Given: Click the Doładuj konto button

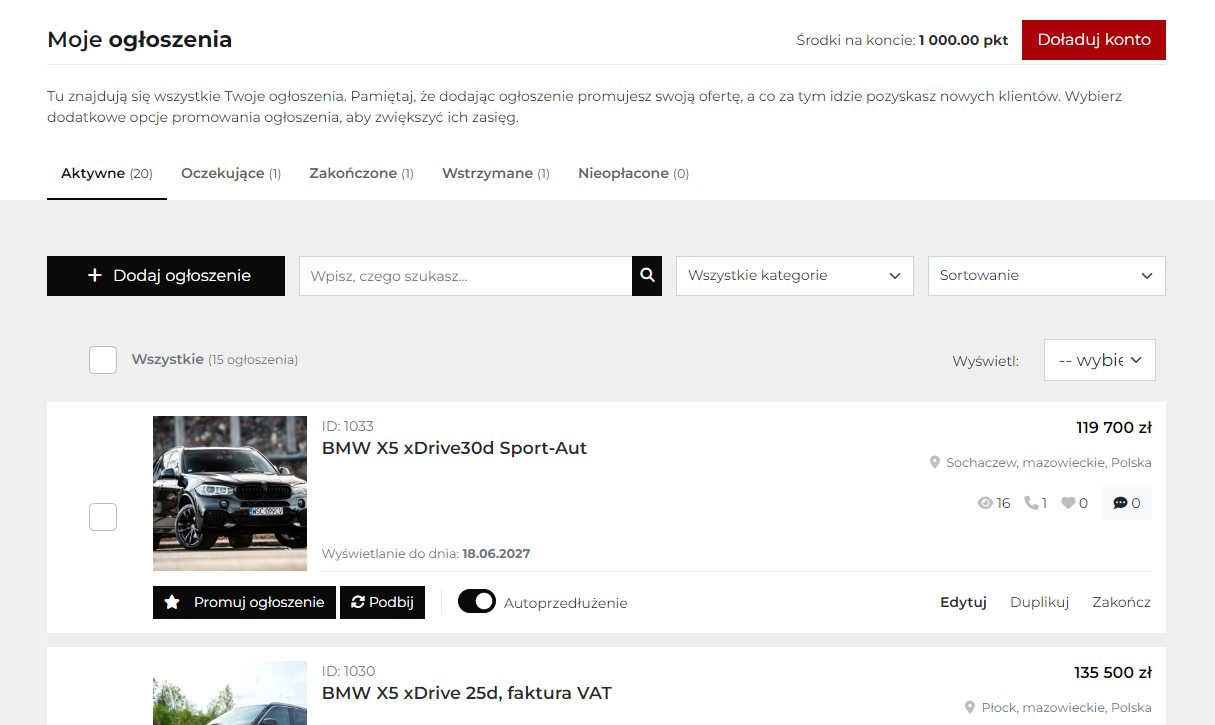Looking at the screenshot, I should (x=1093, y=40).
